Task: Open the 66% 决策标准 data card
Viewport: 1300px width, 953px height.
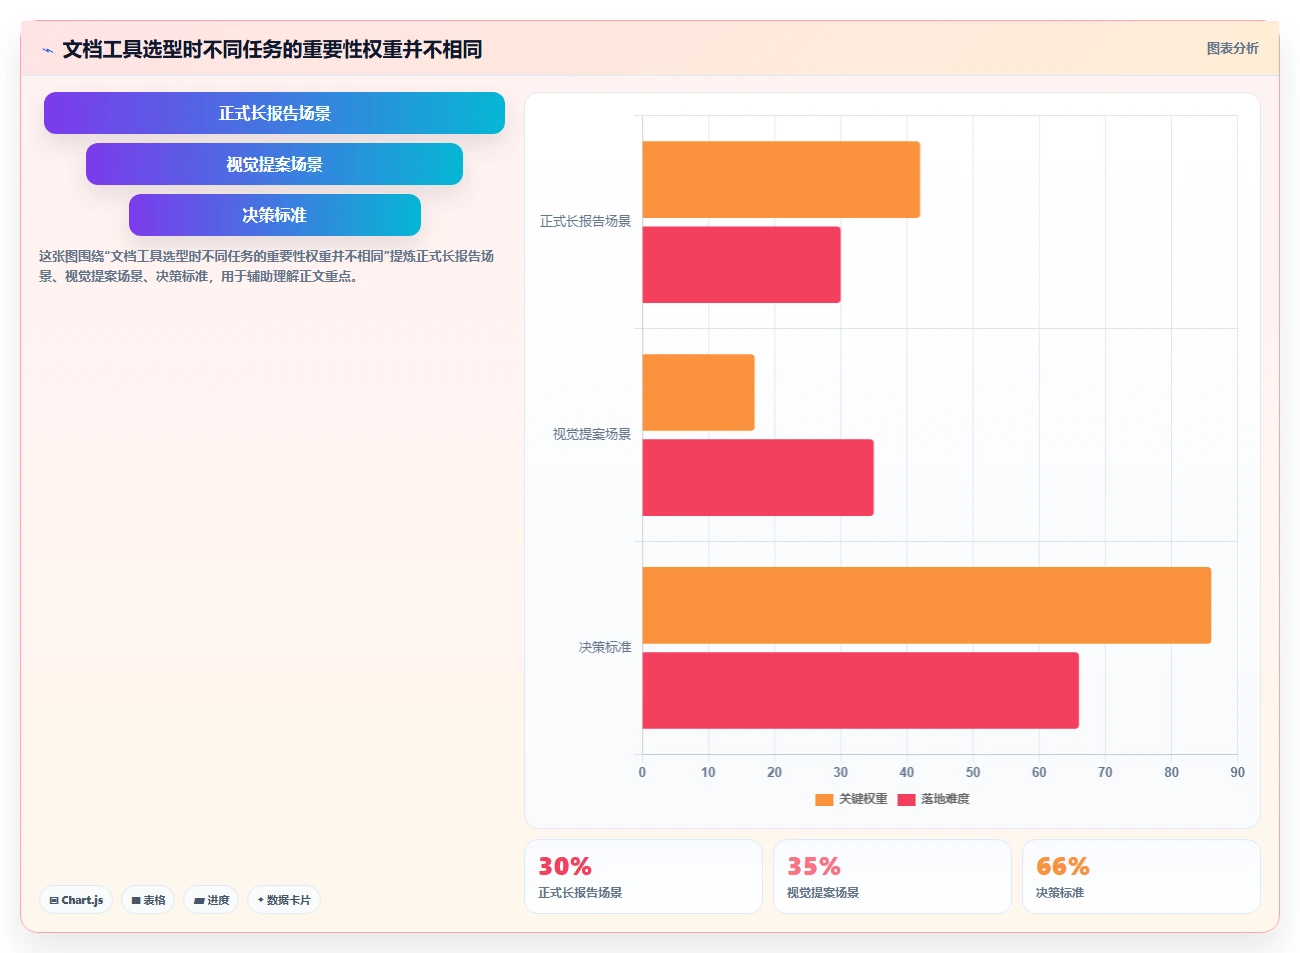Action: 1141,876
